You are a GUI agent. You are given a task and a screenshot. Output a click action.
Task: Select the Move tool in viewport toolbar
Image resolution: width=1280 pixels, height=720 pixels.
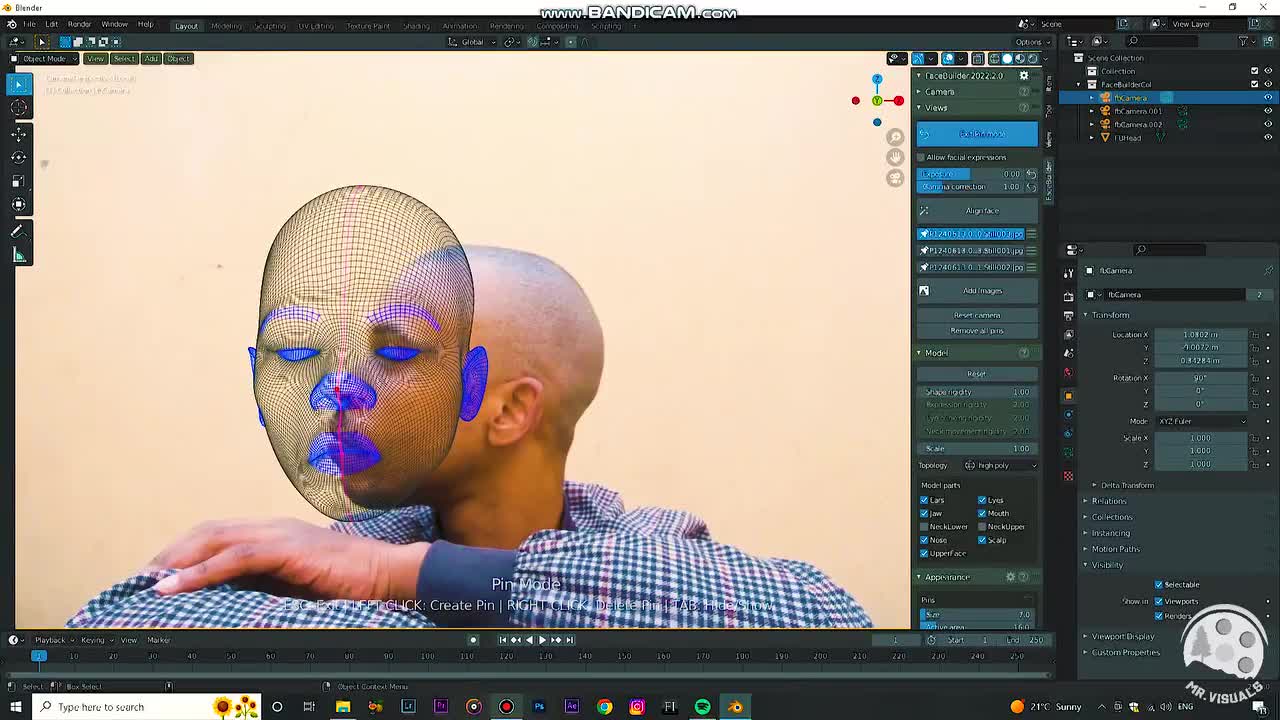[x=19, y=133]
